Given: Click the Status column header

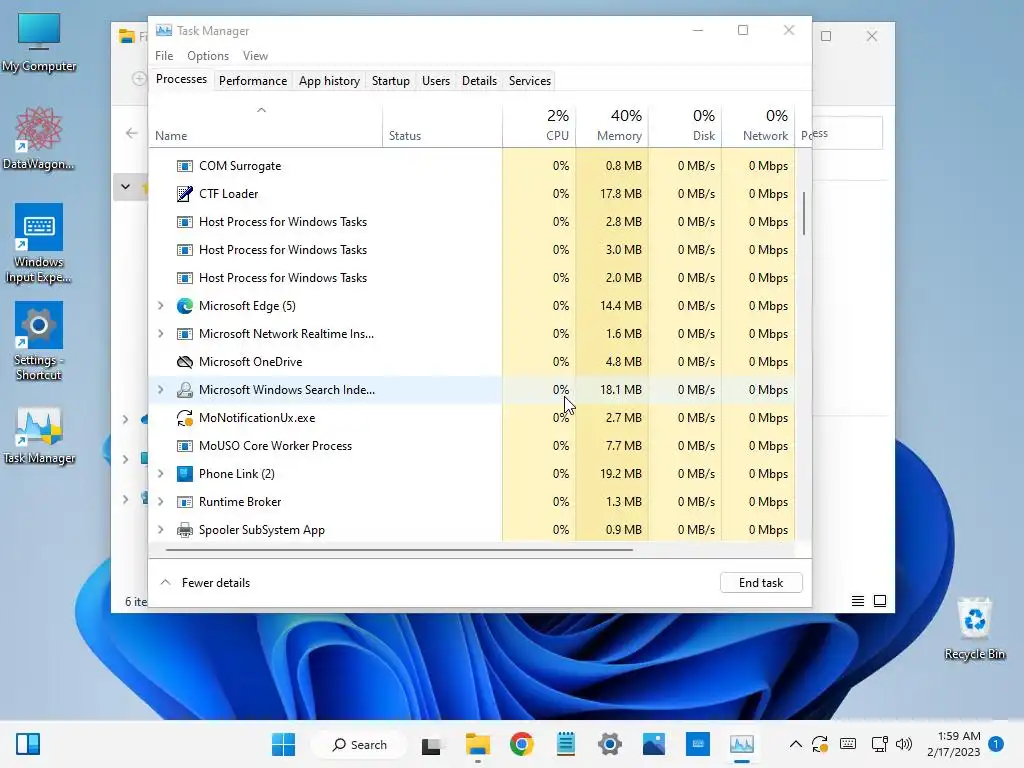Looking at the screenshot, I should [x=442, y=125].
